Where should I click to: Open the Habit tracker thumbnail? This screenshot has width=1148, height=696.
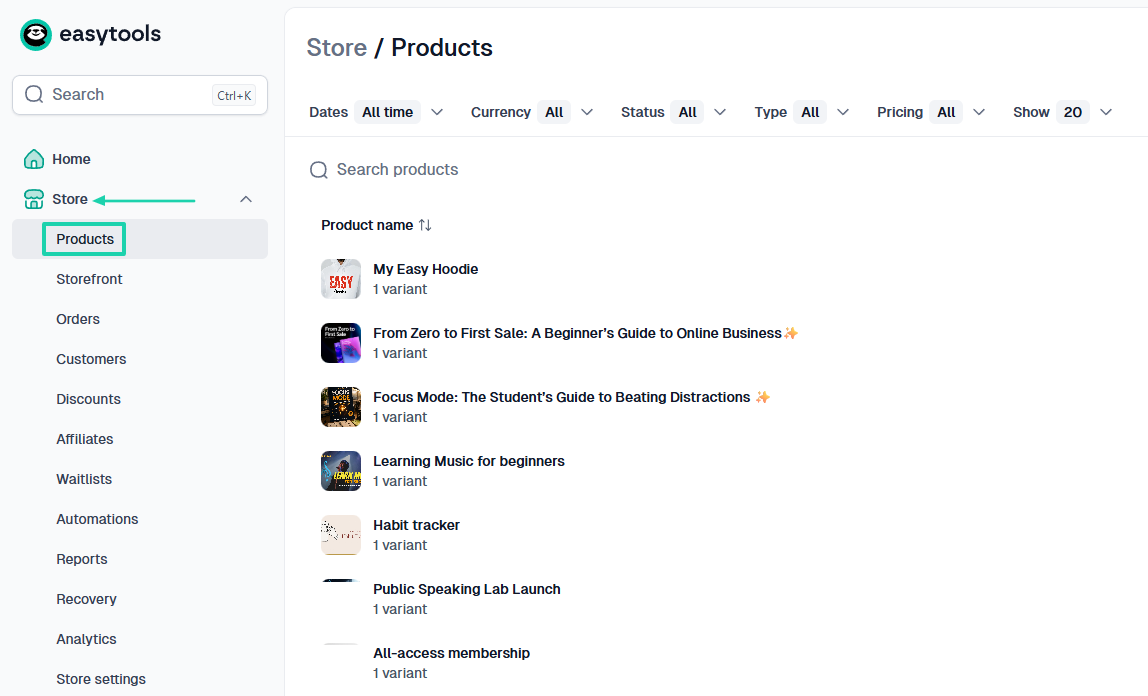pyautogui.click(x=341, y=535)
